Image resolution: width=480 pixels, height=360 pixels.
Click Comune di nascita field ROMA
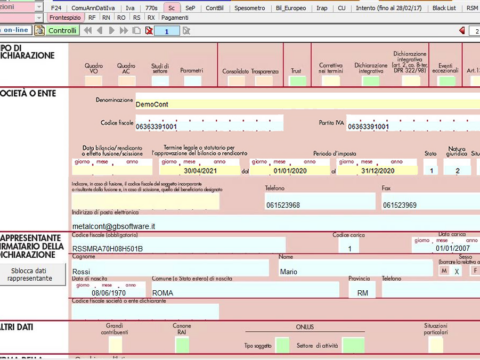tap(245, 290)
